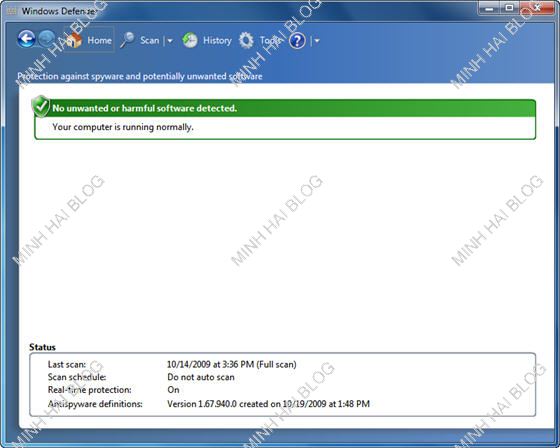Click the 'Scan schedule:' label

click(x=77, y=377)
